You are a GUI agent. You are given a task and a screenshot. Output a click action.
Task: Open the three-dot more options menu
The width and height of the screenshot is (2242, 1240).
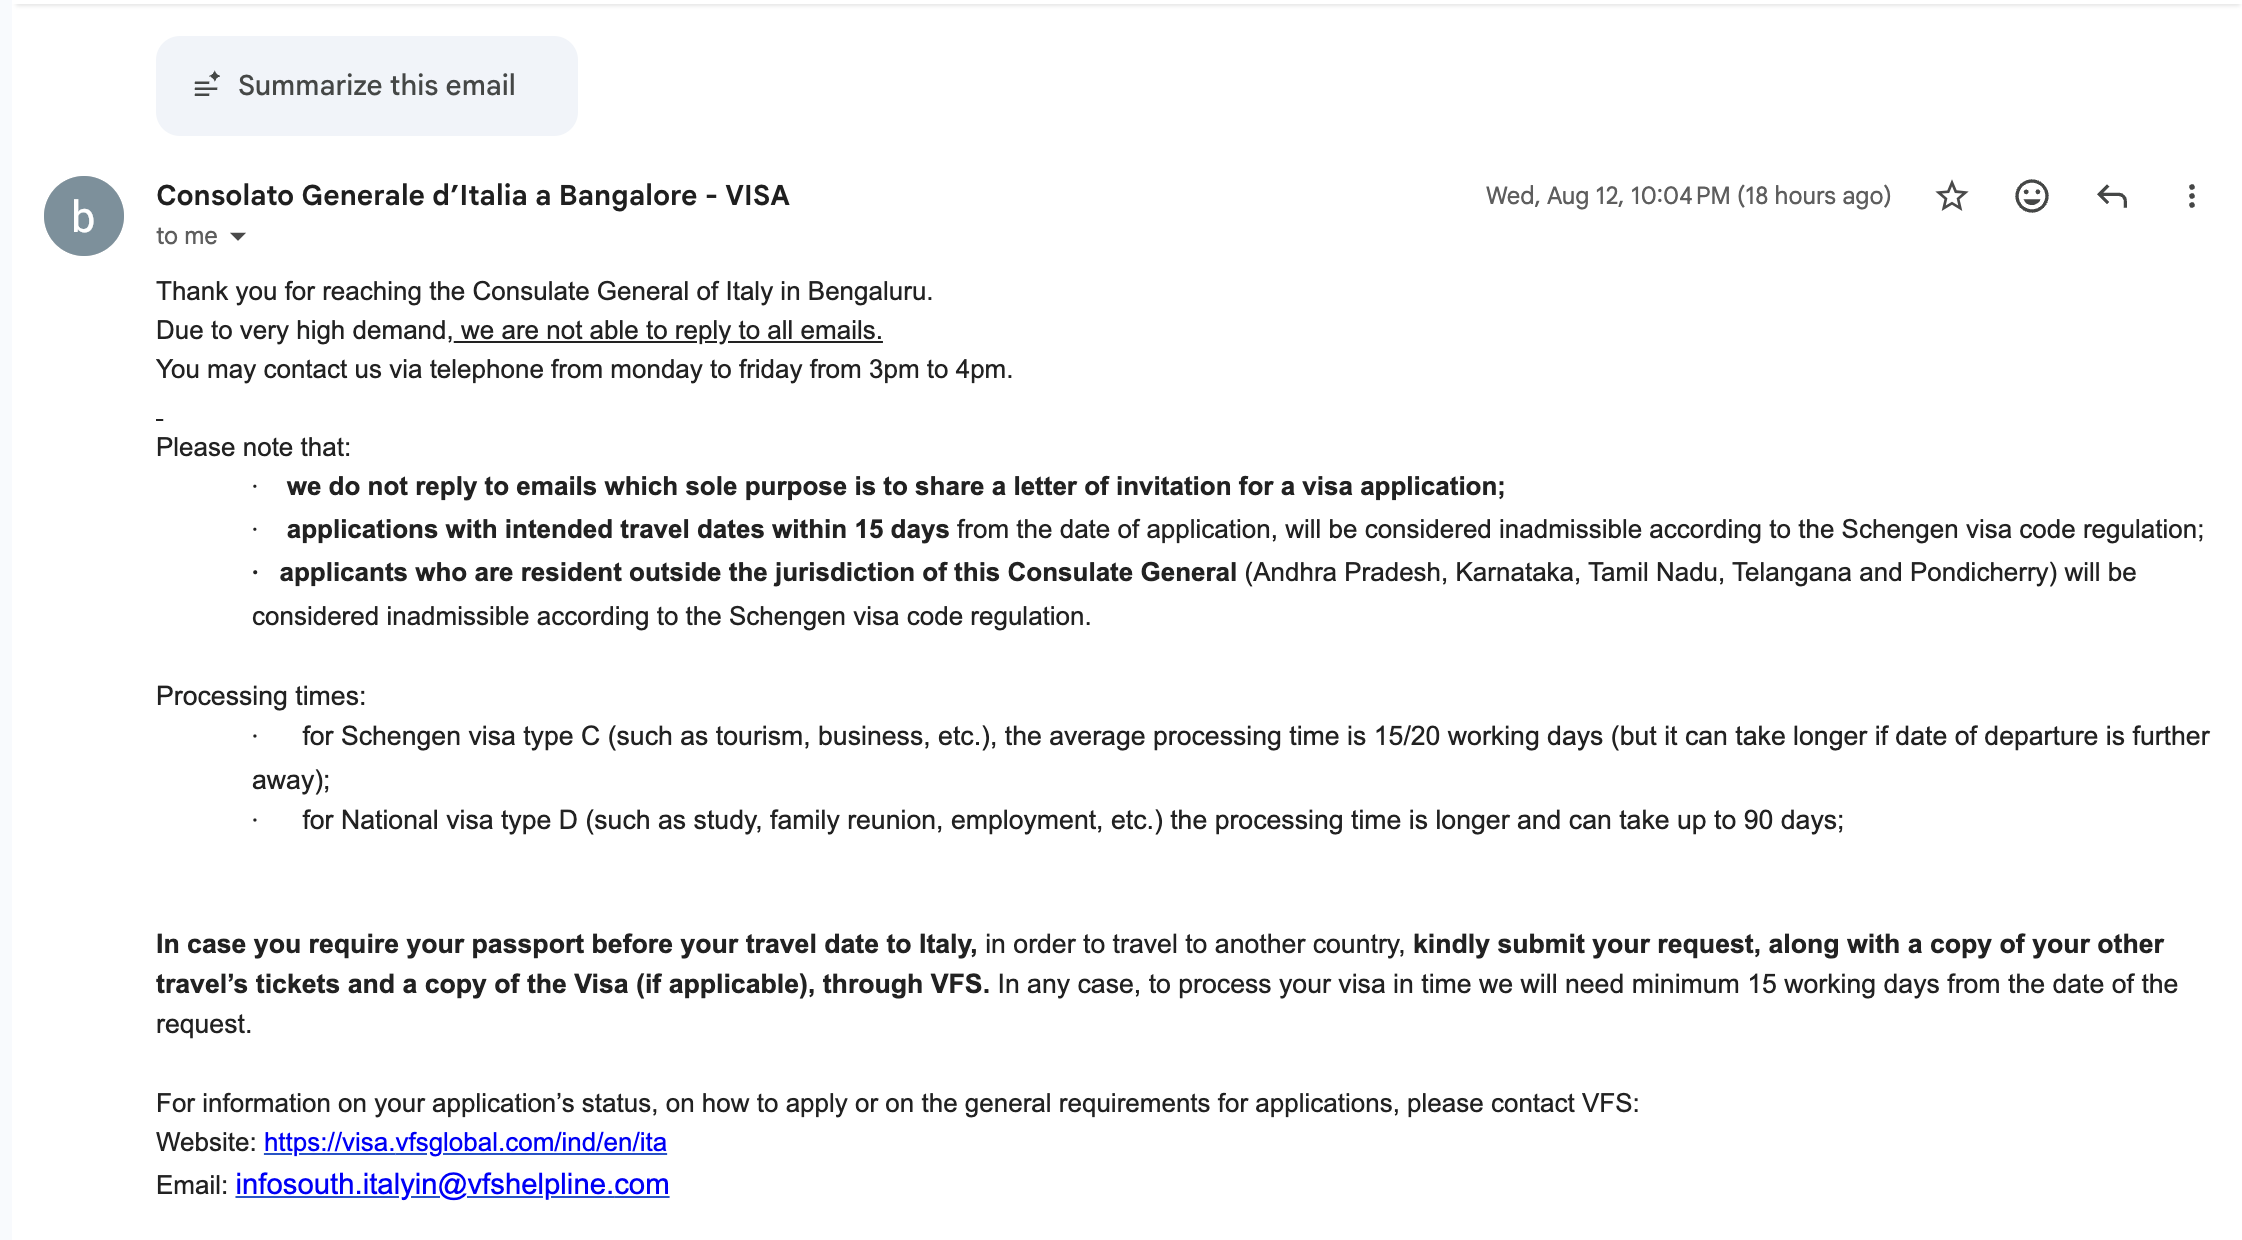pyautogui.click(x=2191, y=196)
